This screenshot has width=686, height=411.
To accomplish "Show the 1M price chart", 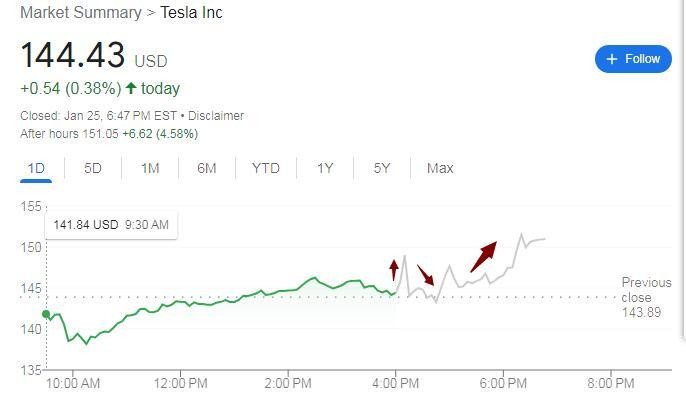I will point(150,168).
